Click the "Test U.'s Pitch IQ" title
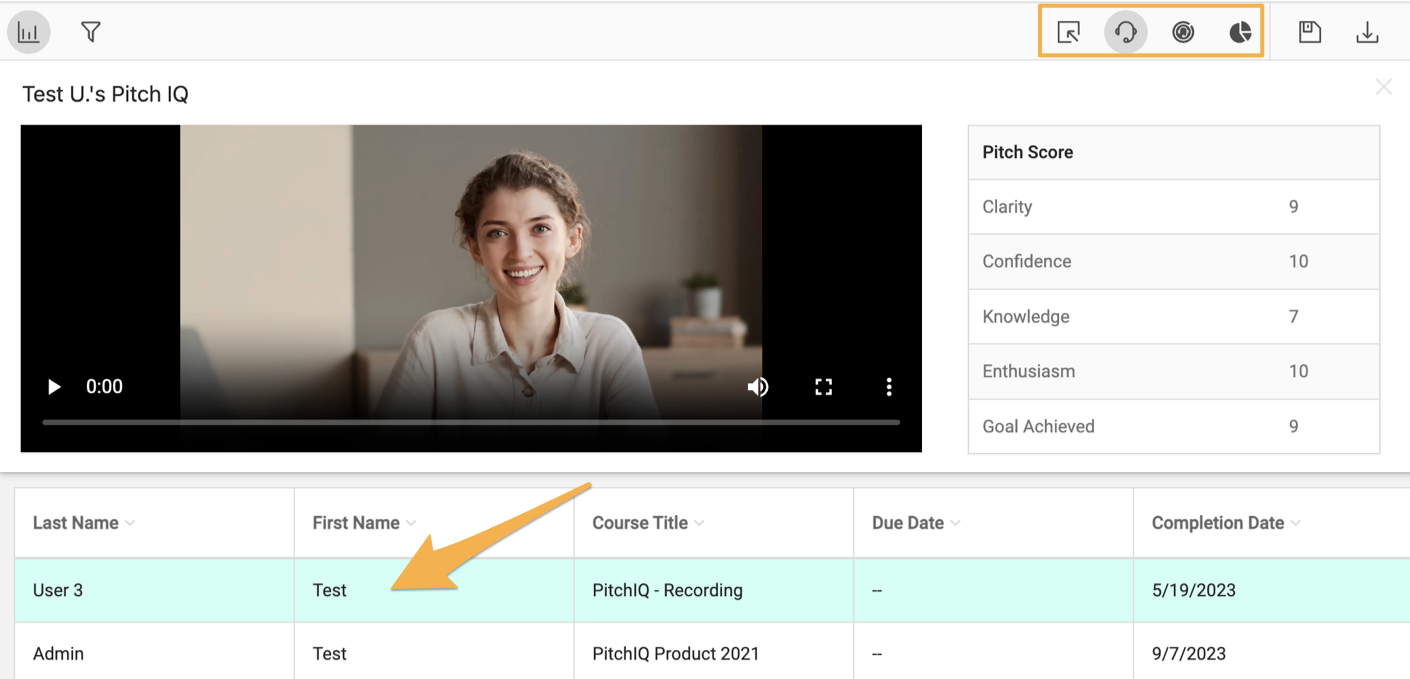This screenshot has width=1410, height=679. (105, 94)
